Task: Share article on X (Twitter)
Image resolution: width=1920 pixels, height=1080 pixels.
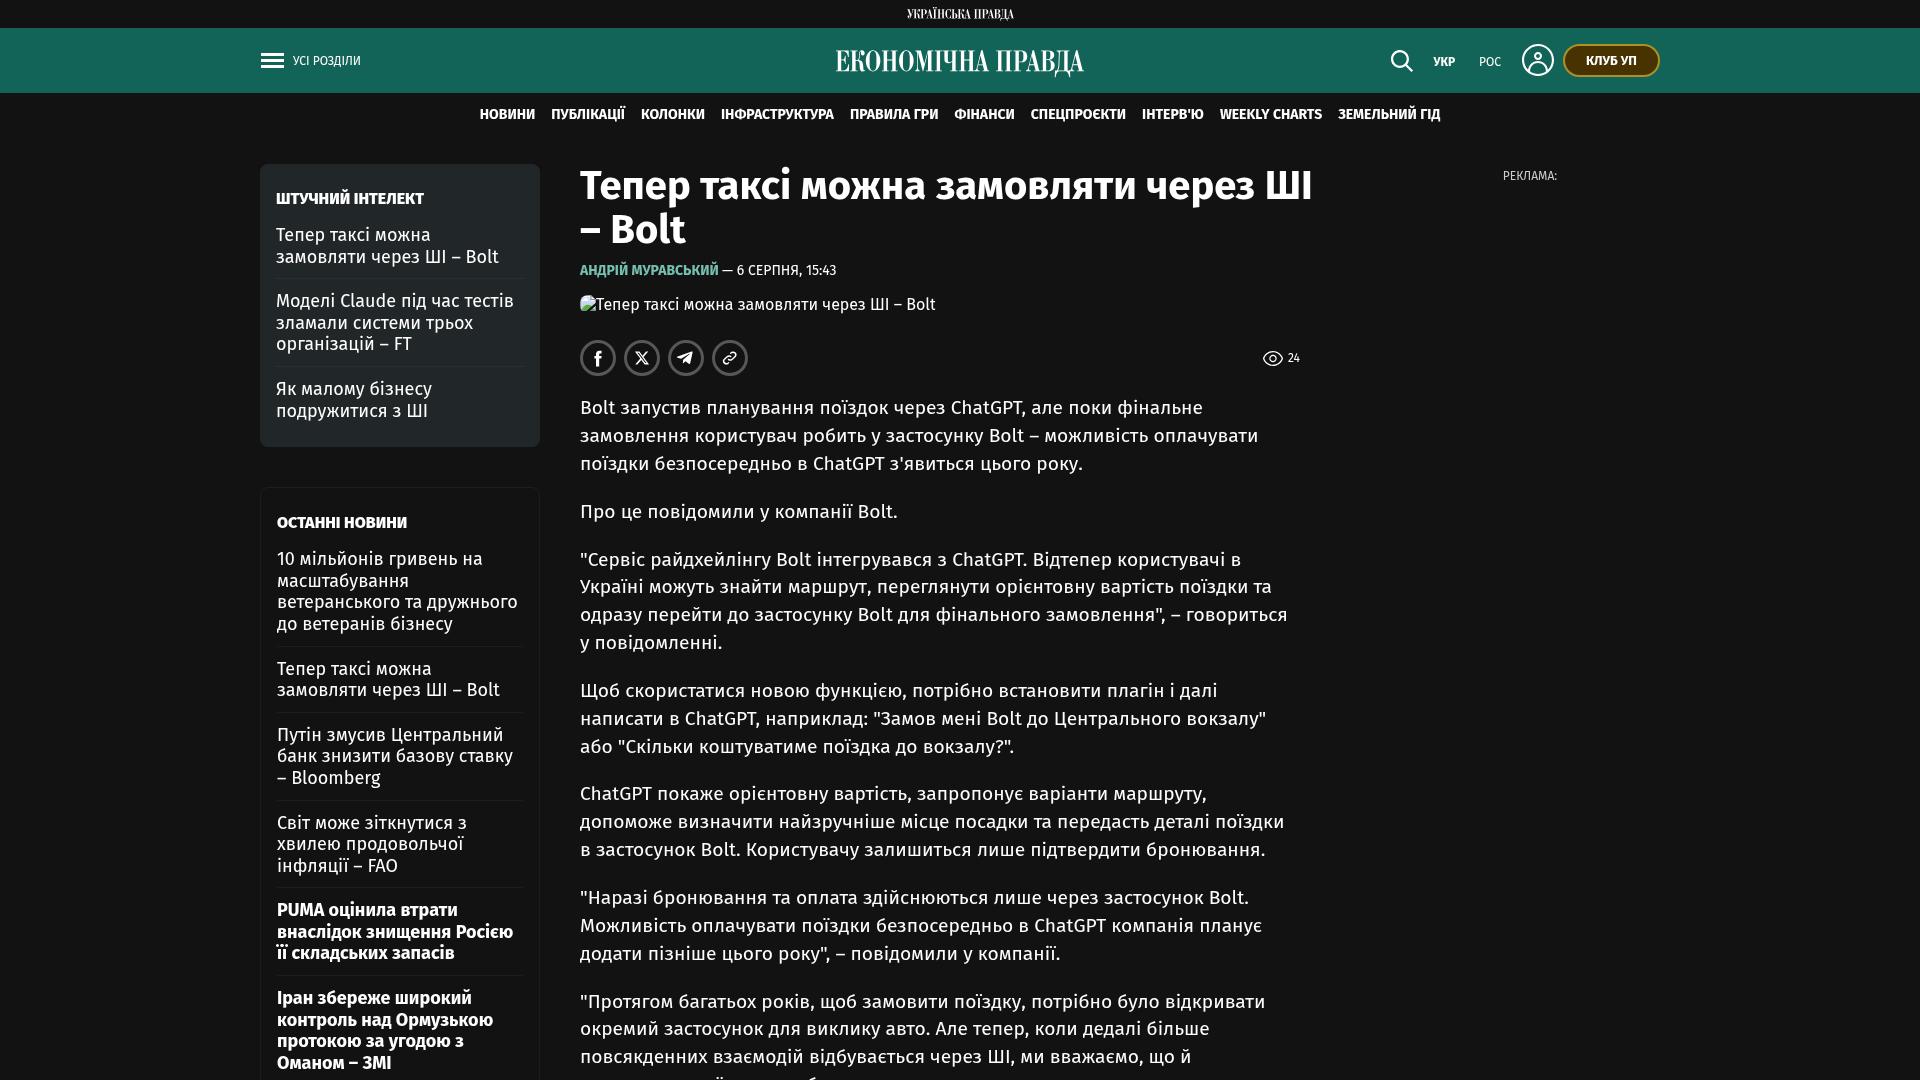Action: pyautogui.click(x=642, y=358)
